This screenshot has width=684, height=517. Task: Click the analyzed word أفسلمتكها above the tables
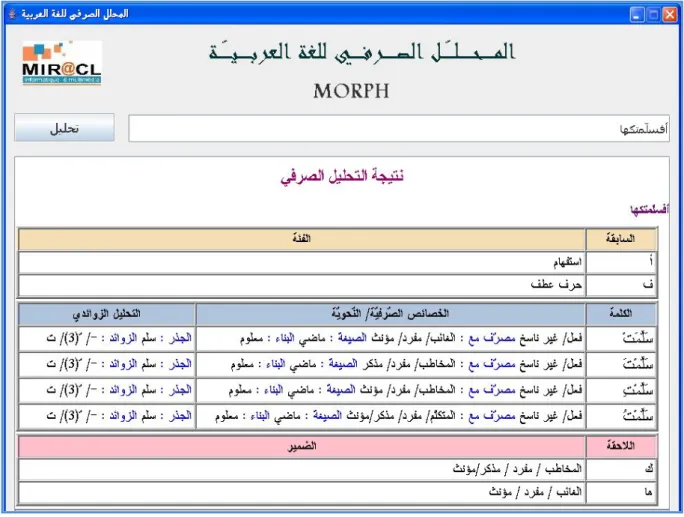click(x=649, y=209)
